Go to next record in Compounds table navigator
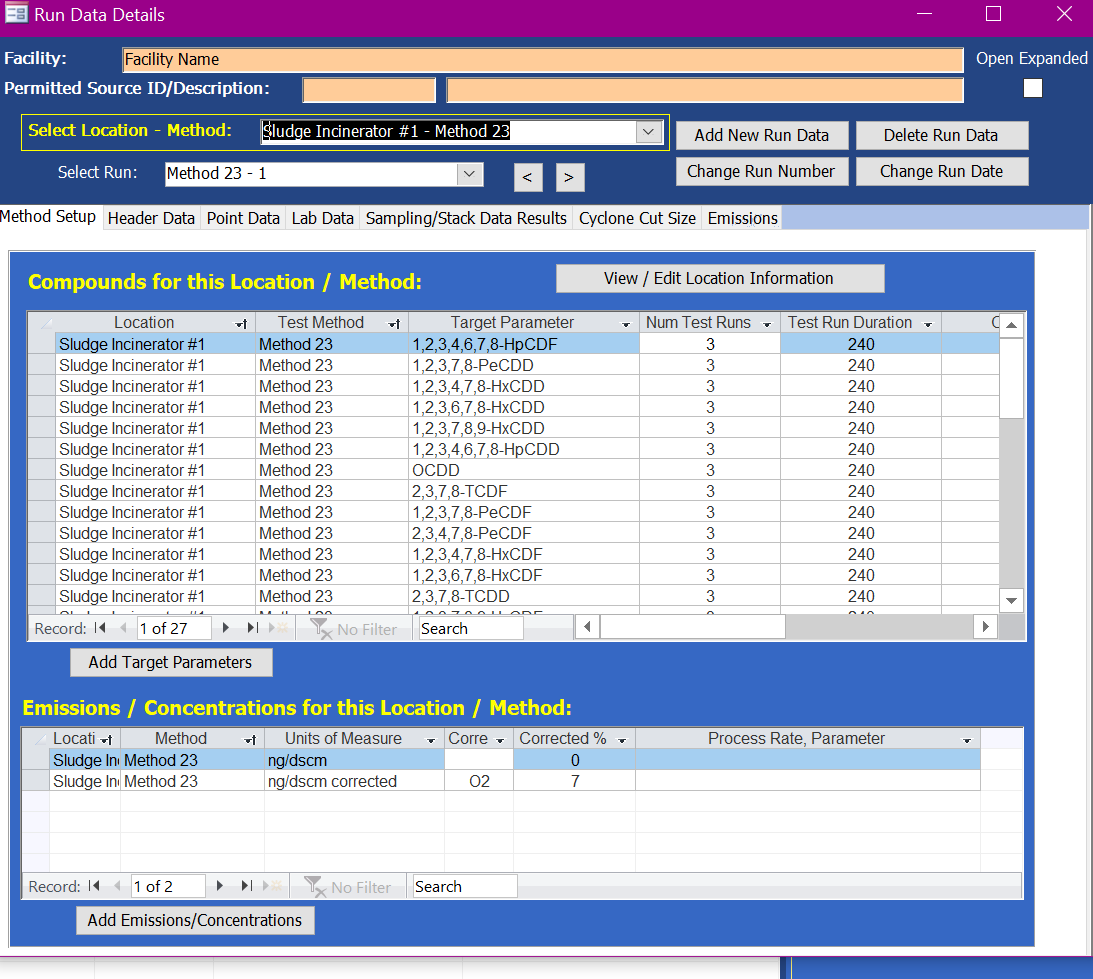 [226, 628]
